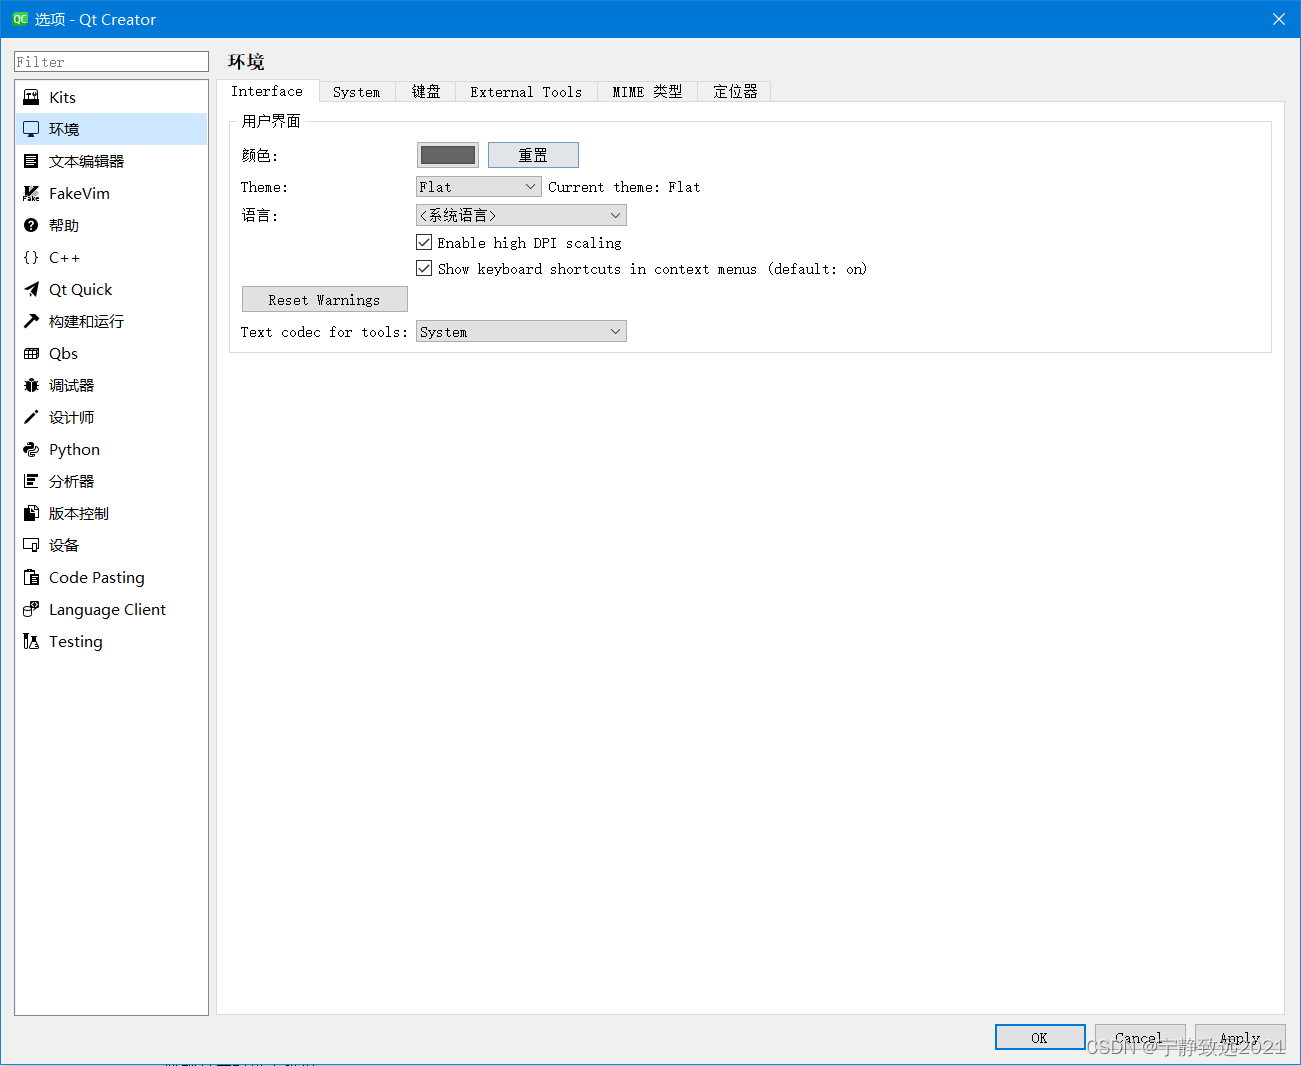Image resolution: width=1301 pixels, height=1066 pixels.
Task: Select the 设计师 (Designer) category
Action: coord(71,417)
